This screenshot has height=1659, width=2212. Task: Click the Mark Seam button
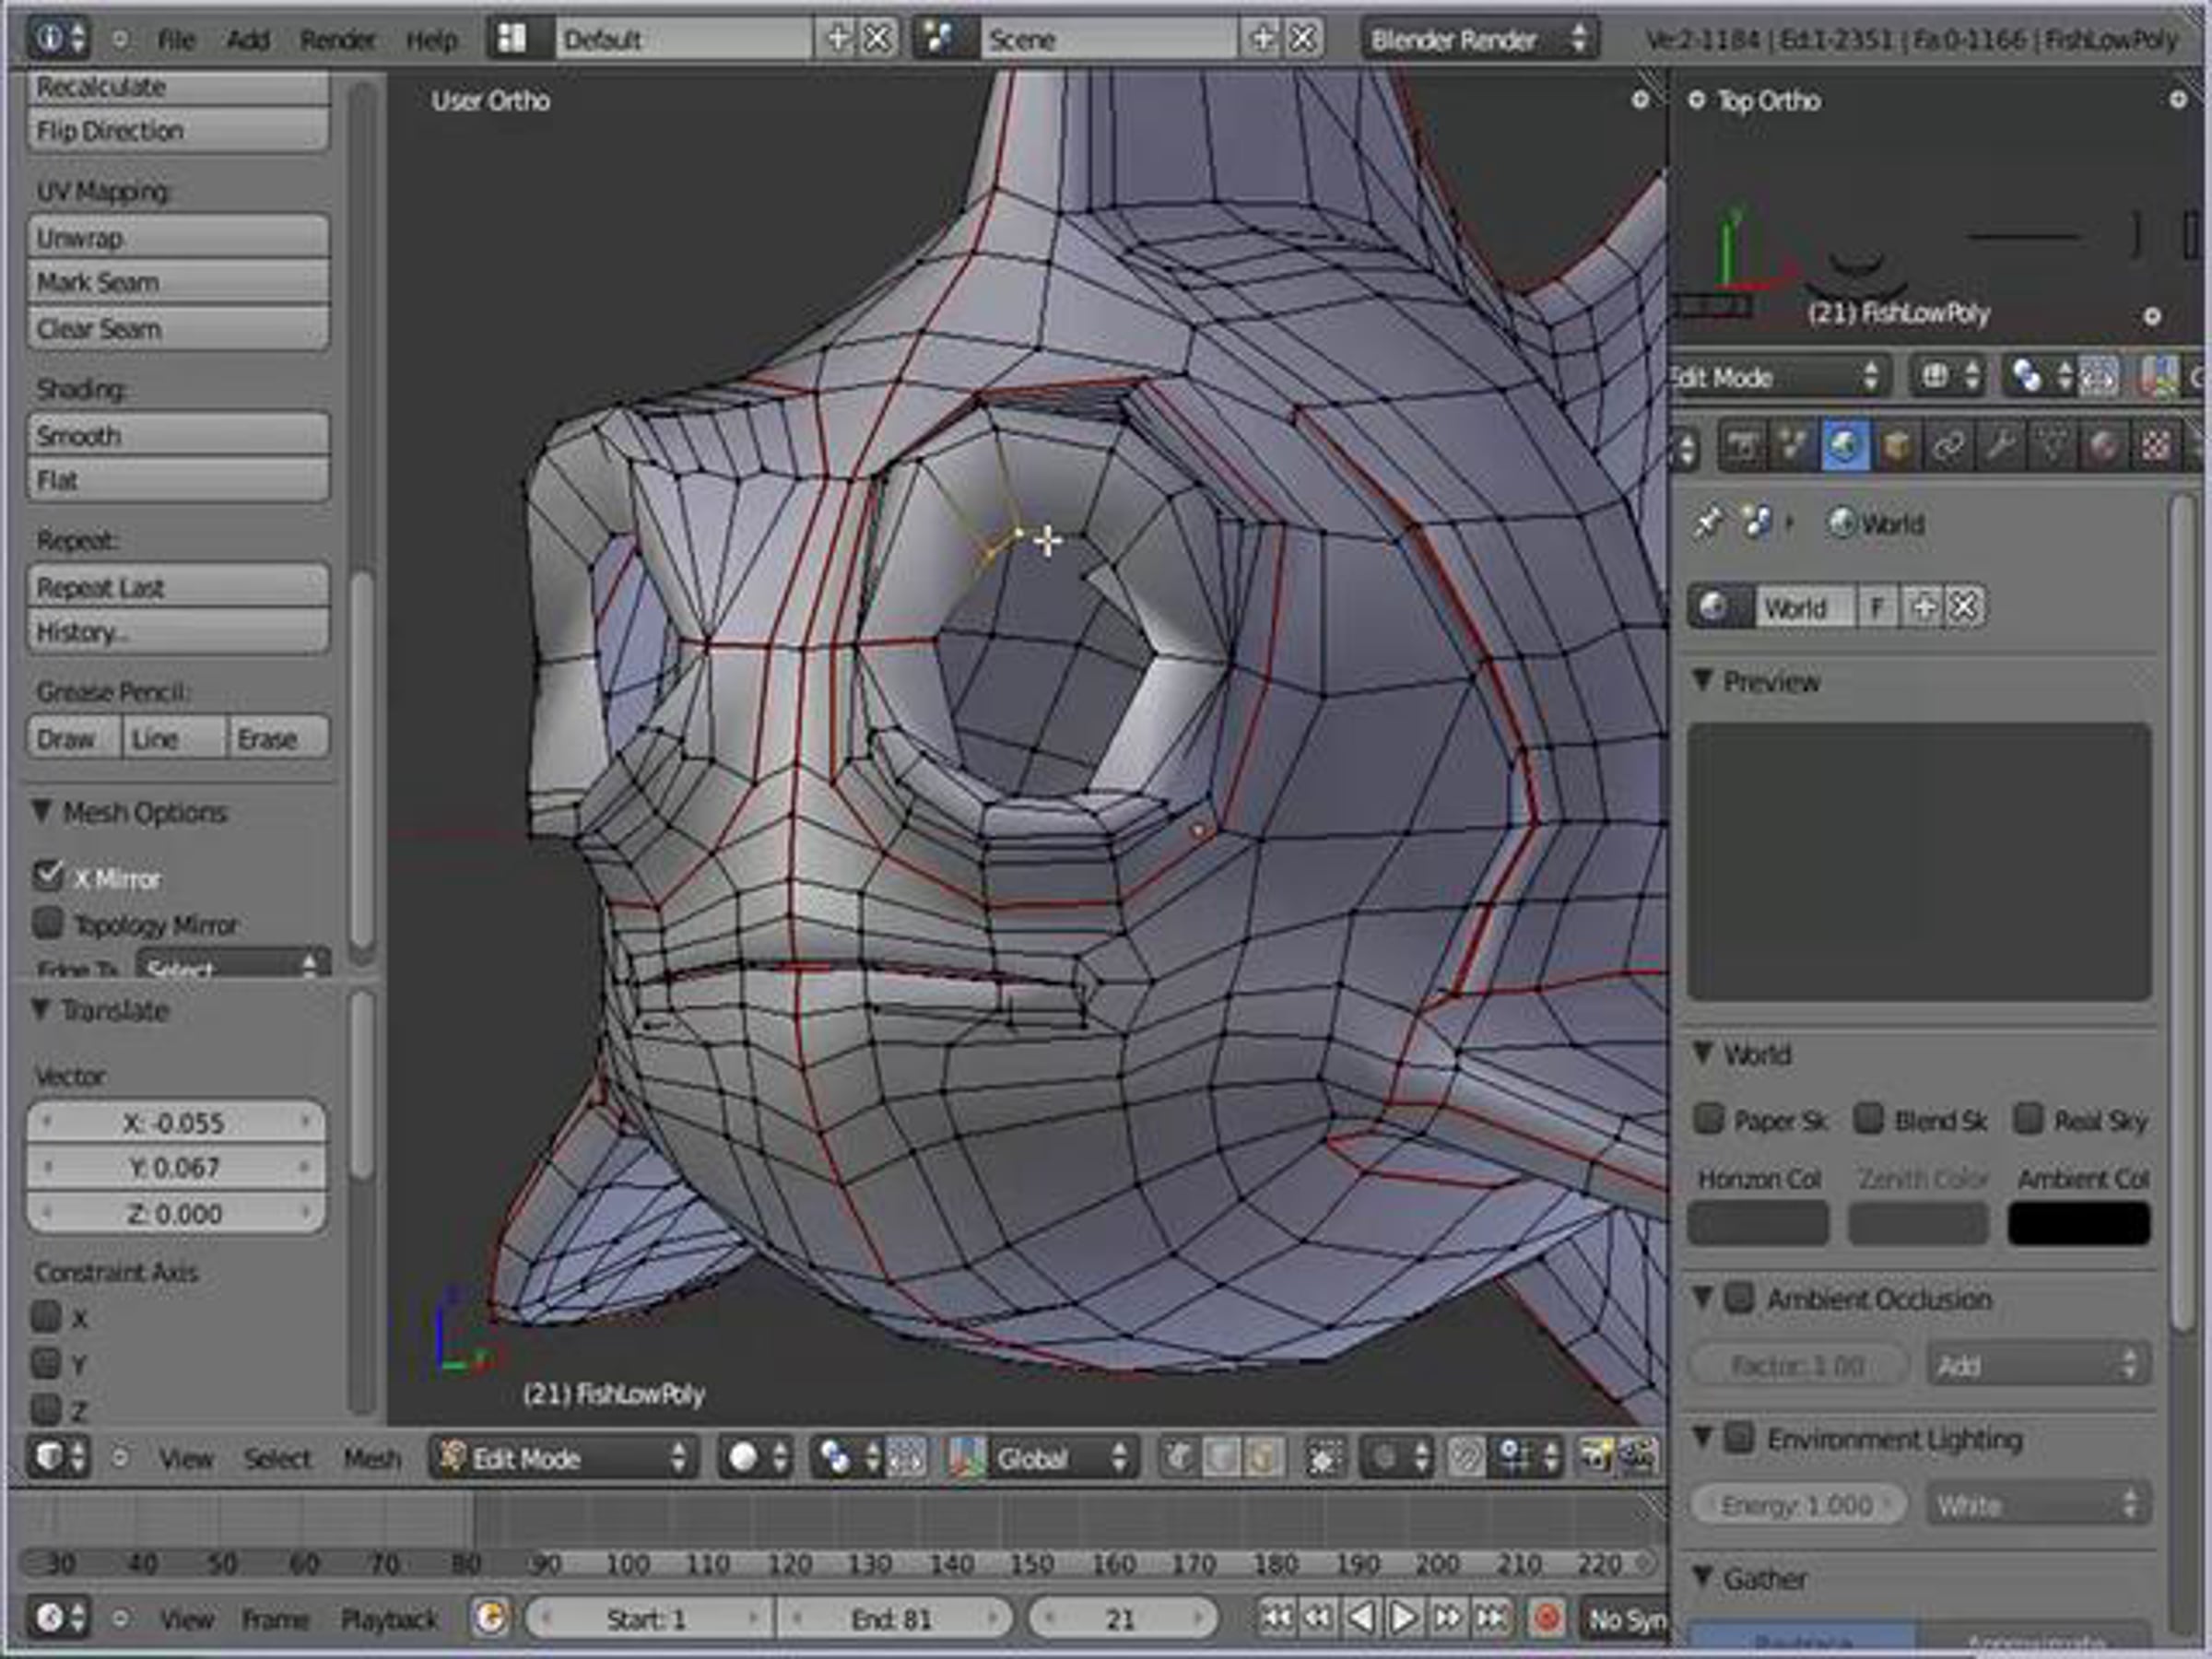pyautogui.click(x=178, y=283)
